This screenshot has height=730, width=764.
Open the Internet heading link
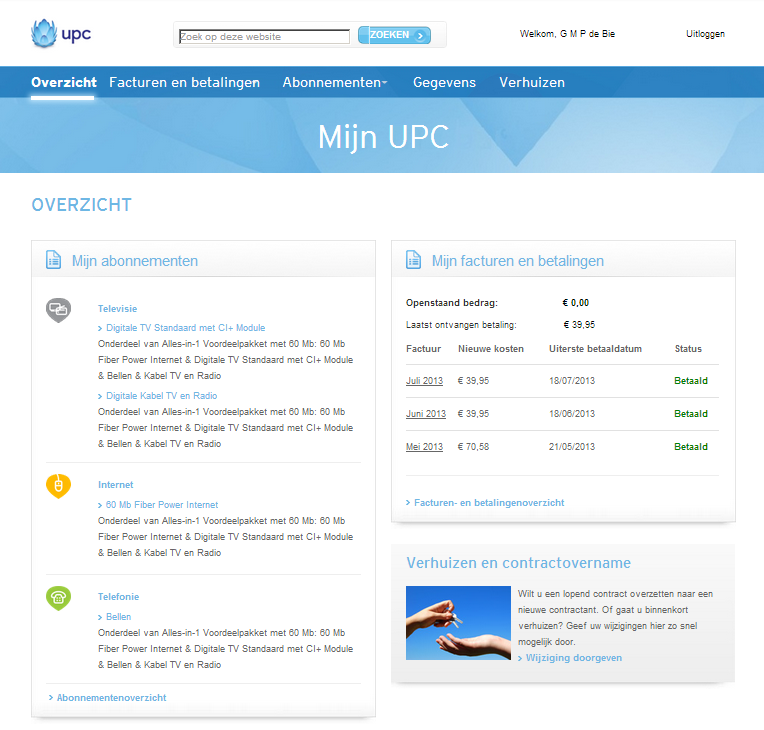point(115,484)
